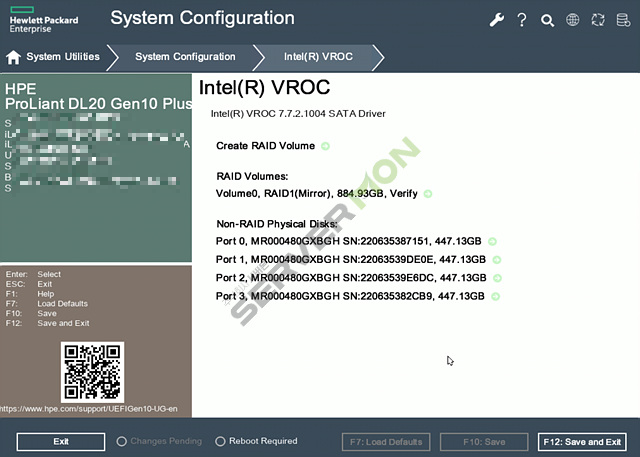Click green arrow for Port 2 disk
This screenshot has height=457, width=640.
point(497,278)
